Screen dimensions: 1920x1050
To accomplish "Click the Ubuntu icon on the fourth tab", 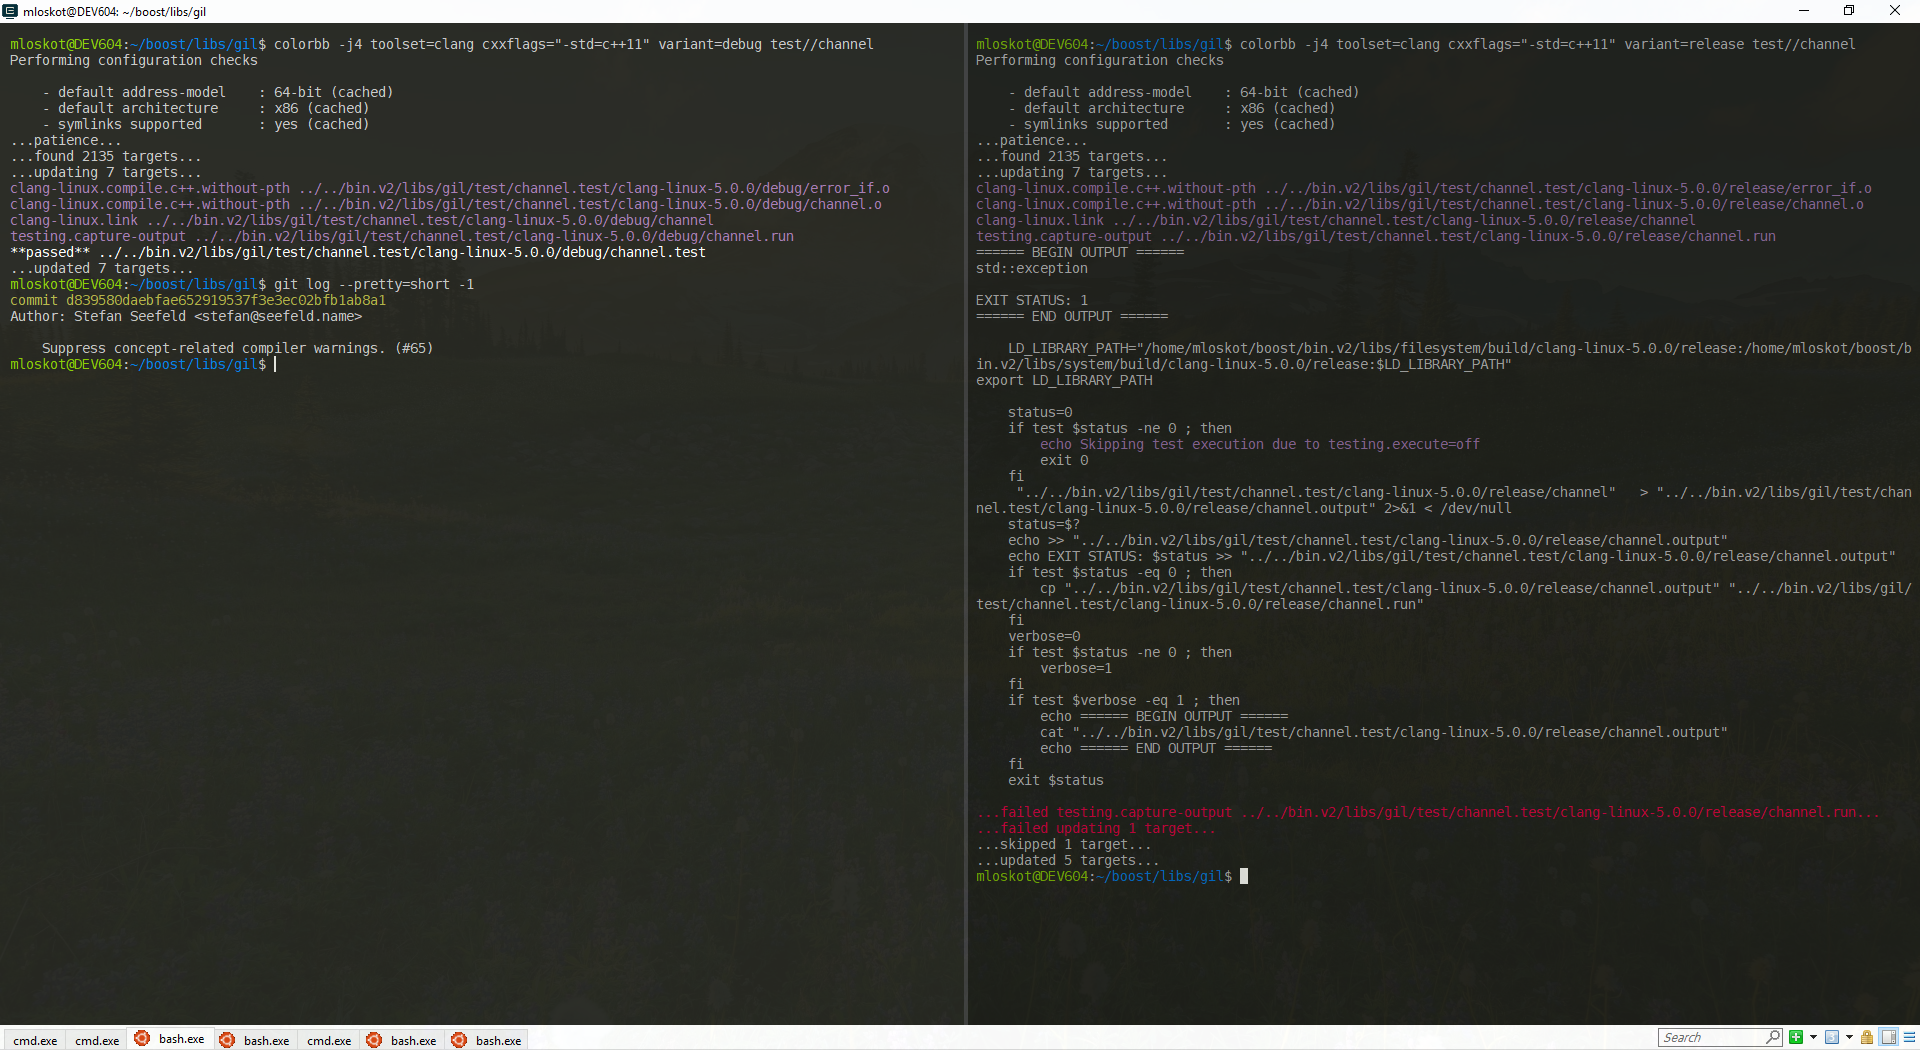I will point(227,1040).
